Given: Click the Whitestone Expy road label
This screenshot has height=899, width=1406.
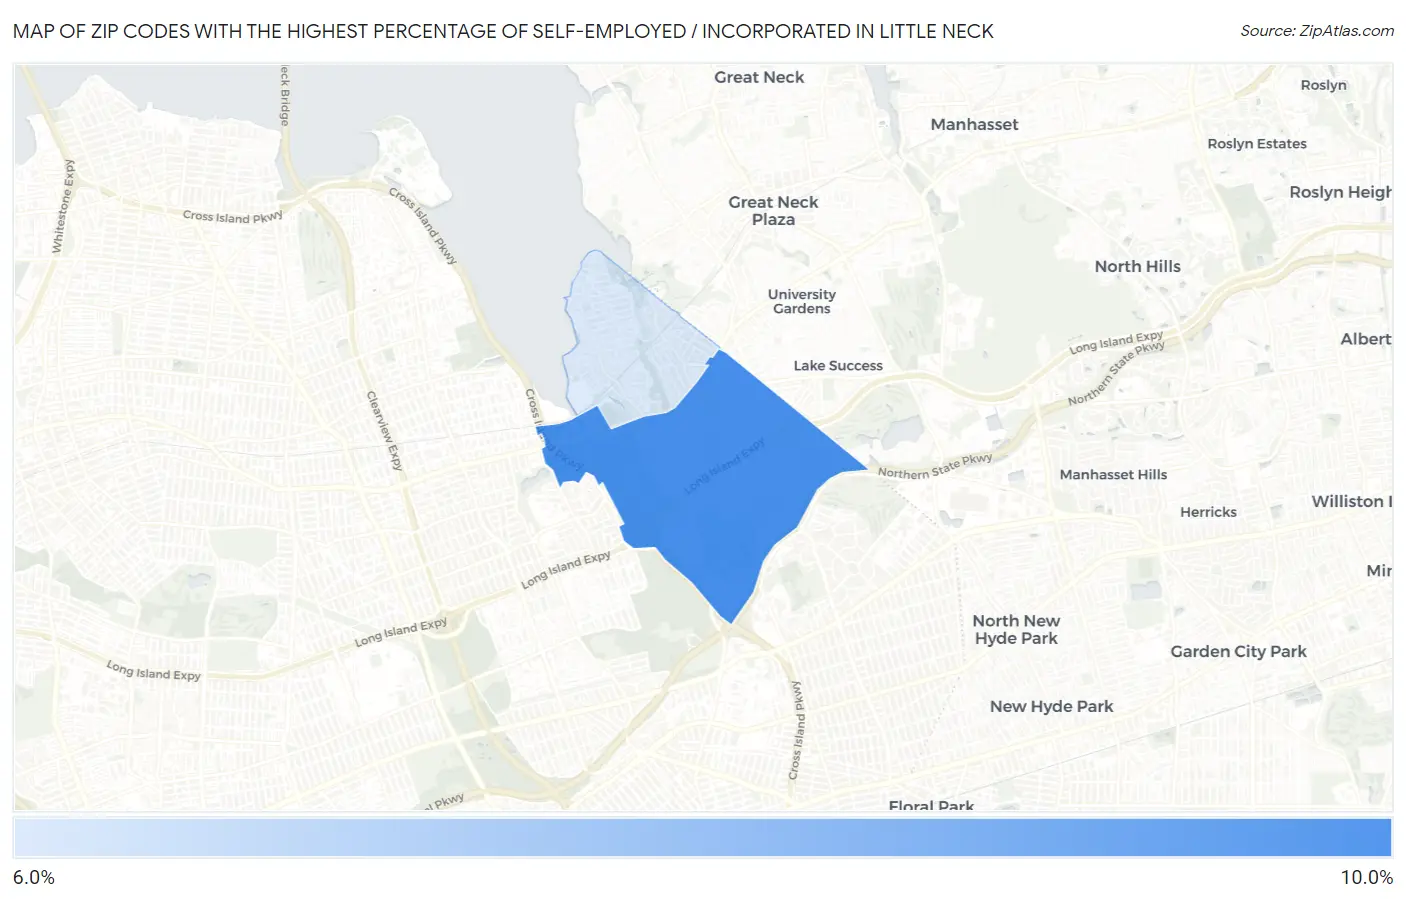Looking at the screenshot, I should click(x=63, y=206).
